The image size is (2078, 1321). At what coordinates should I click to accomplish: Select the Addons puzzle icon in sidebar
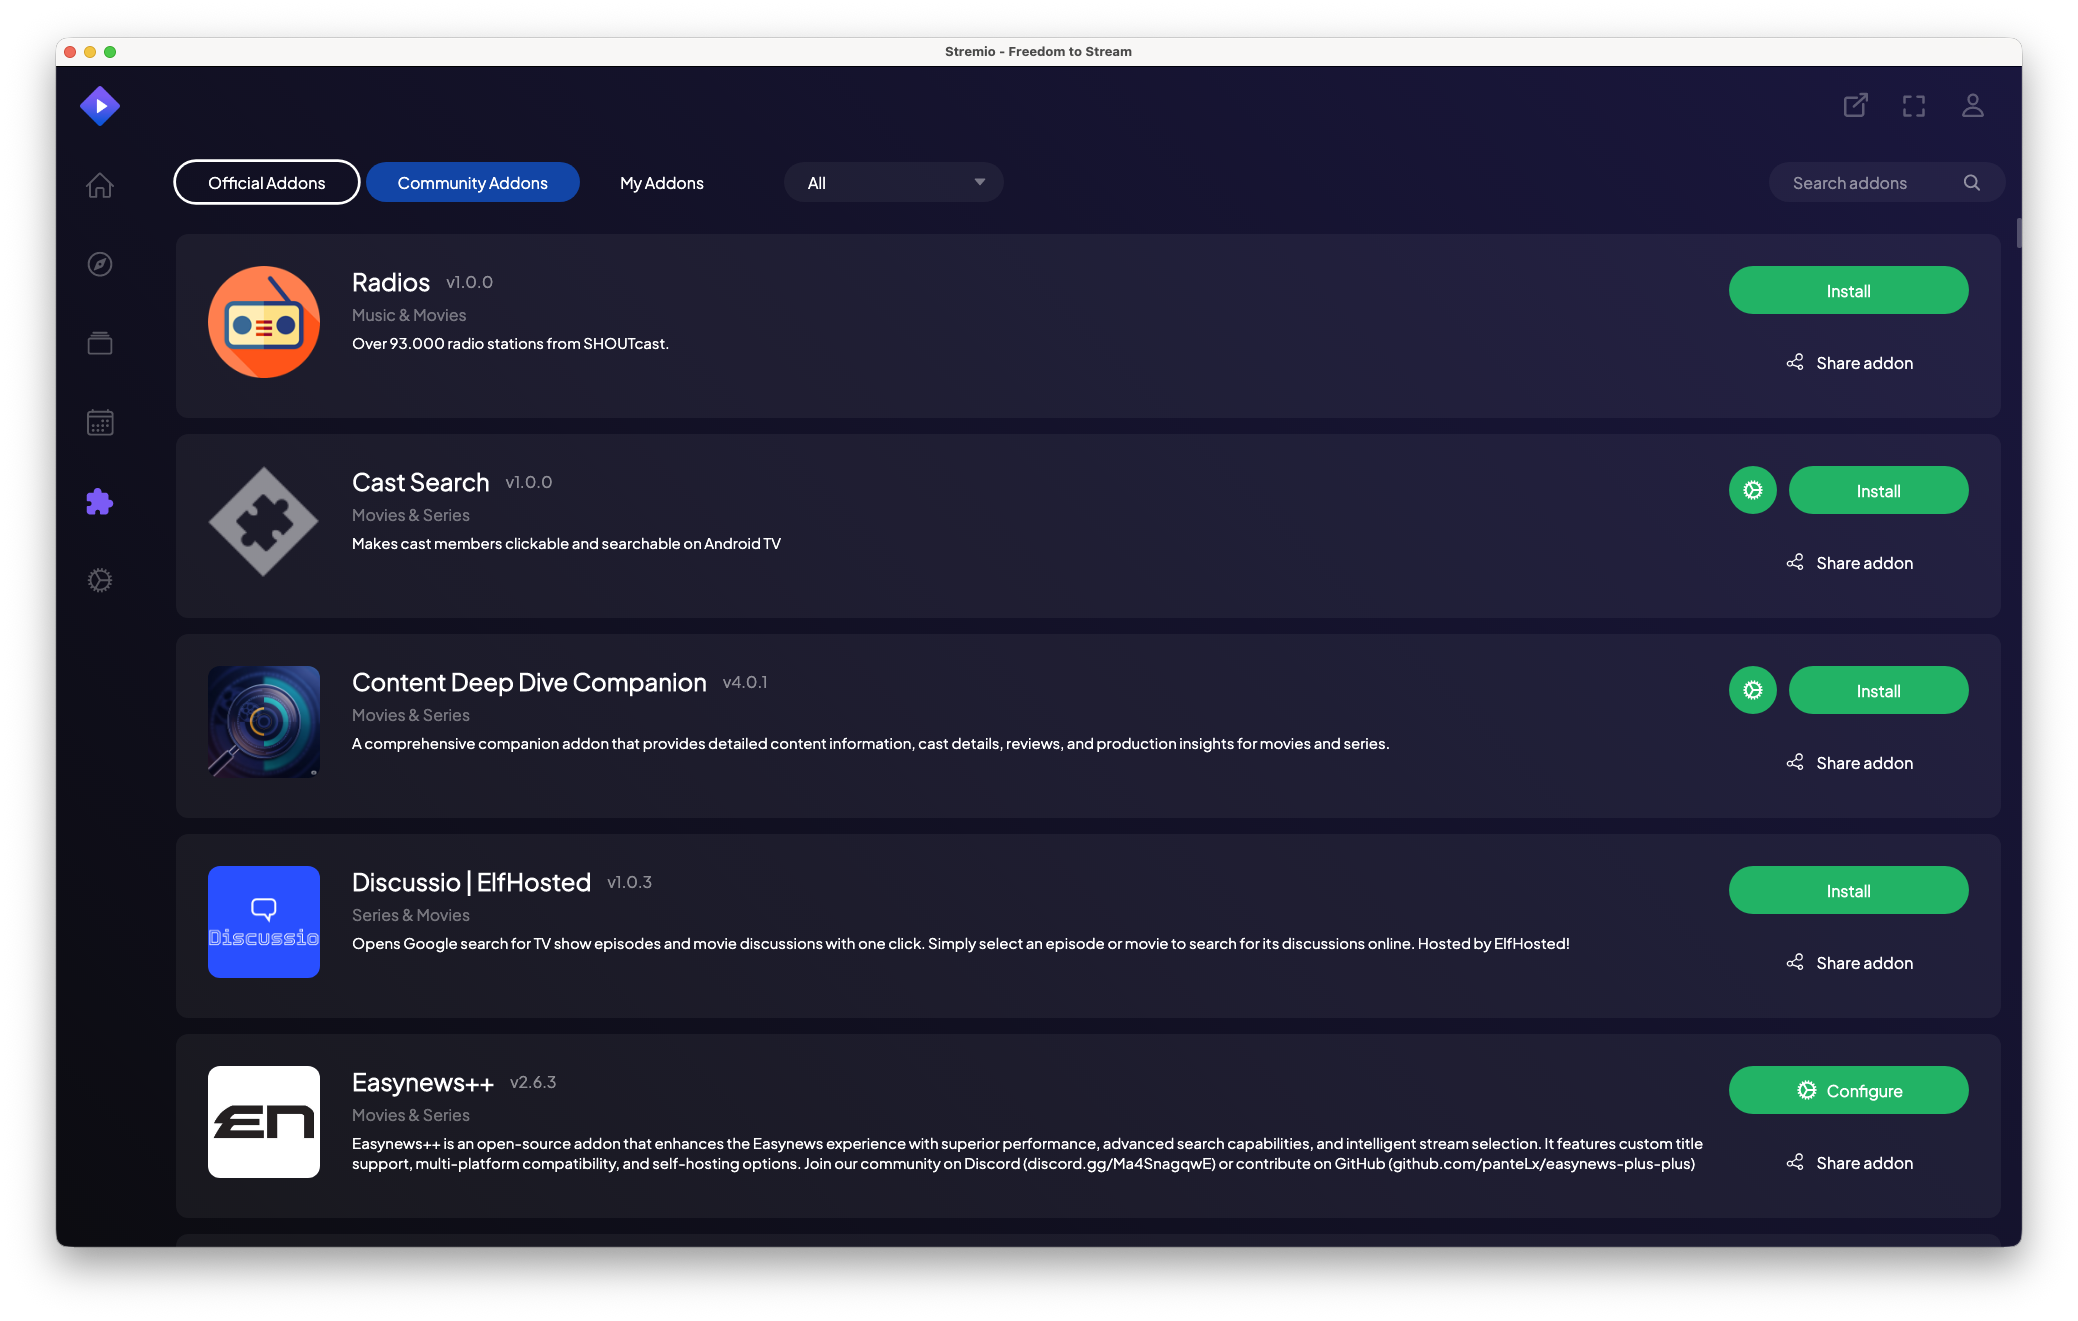[100, 501]
